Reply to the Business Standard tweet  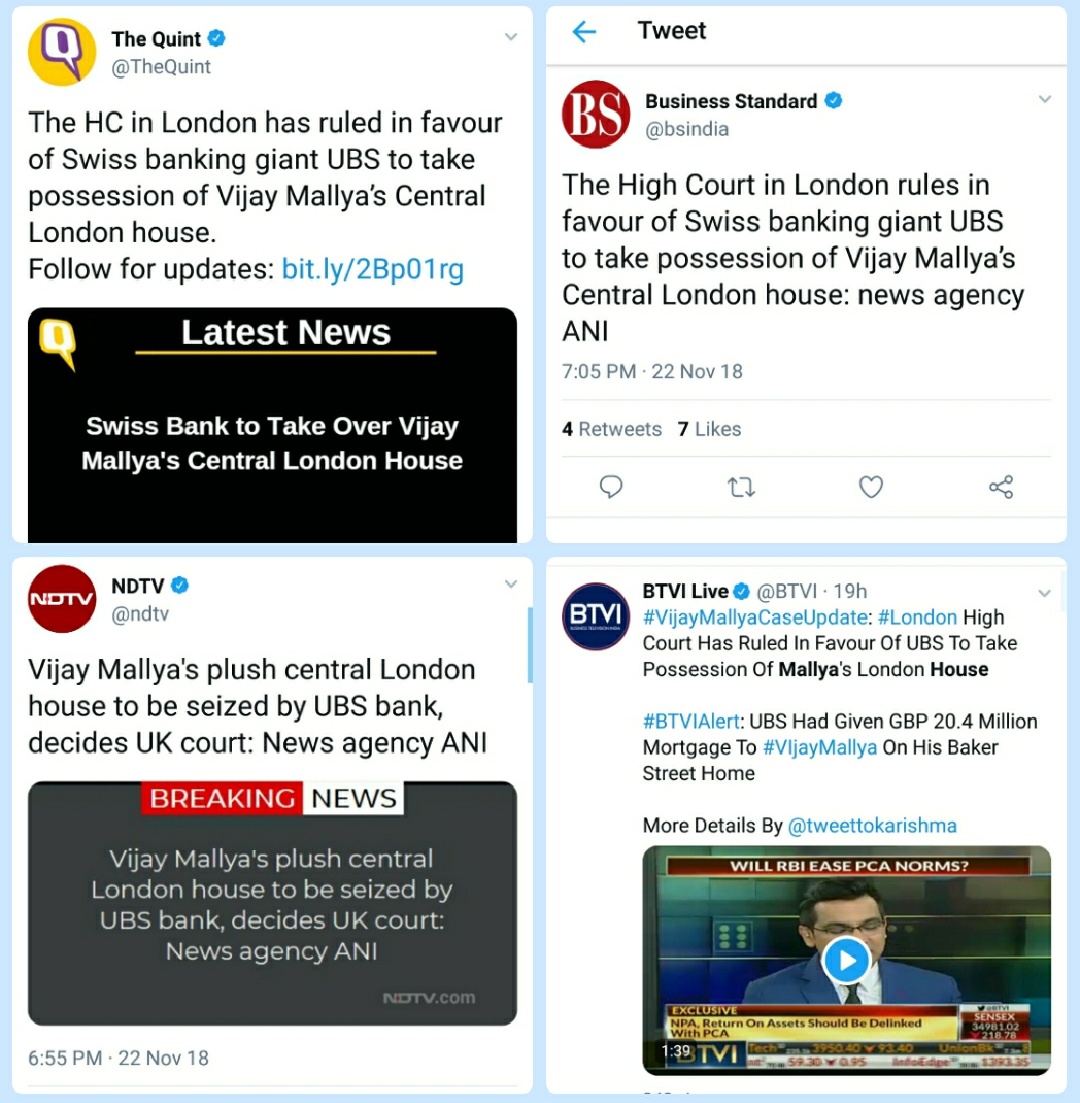click(611, 487)
